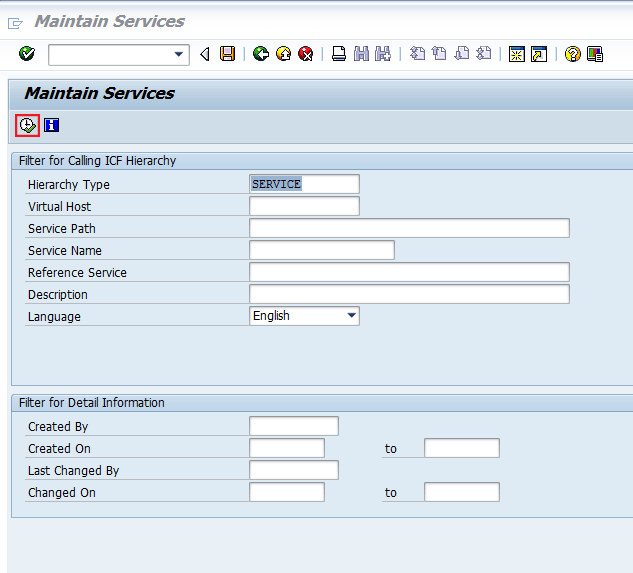Open the menu icon beside window title
The image size is (633, 573).
point(16,21)
